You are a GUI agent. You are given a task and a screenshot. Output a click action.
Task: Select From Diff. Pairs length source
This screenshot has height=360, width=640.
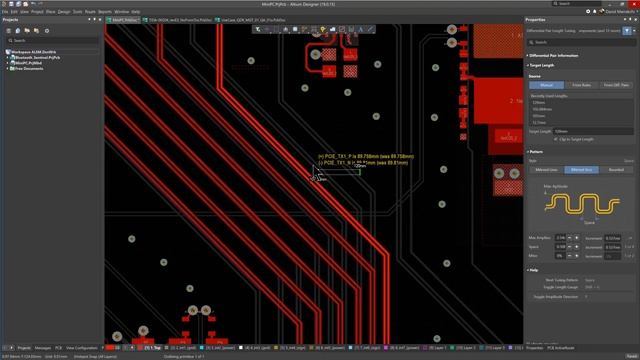click(616, 85)
